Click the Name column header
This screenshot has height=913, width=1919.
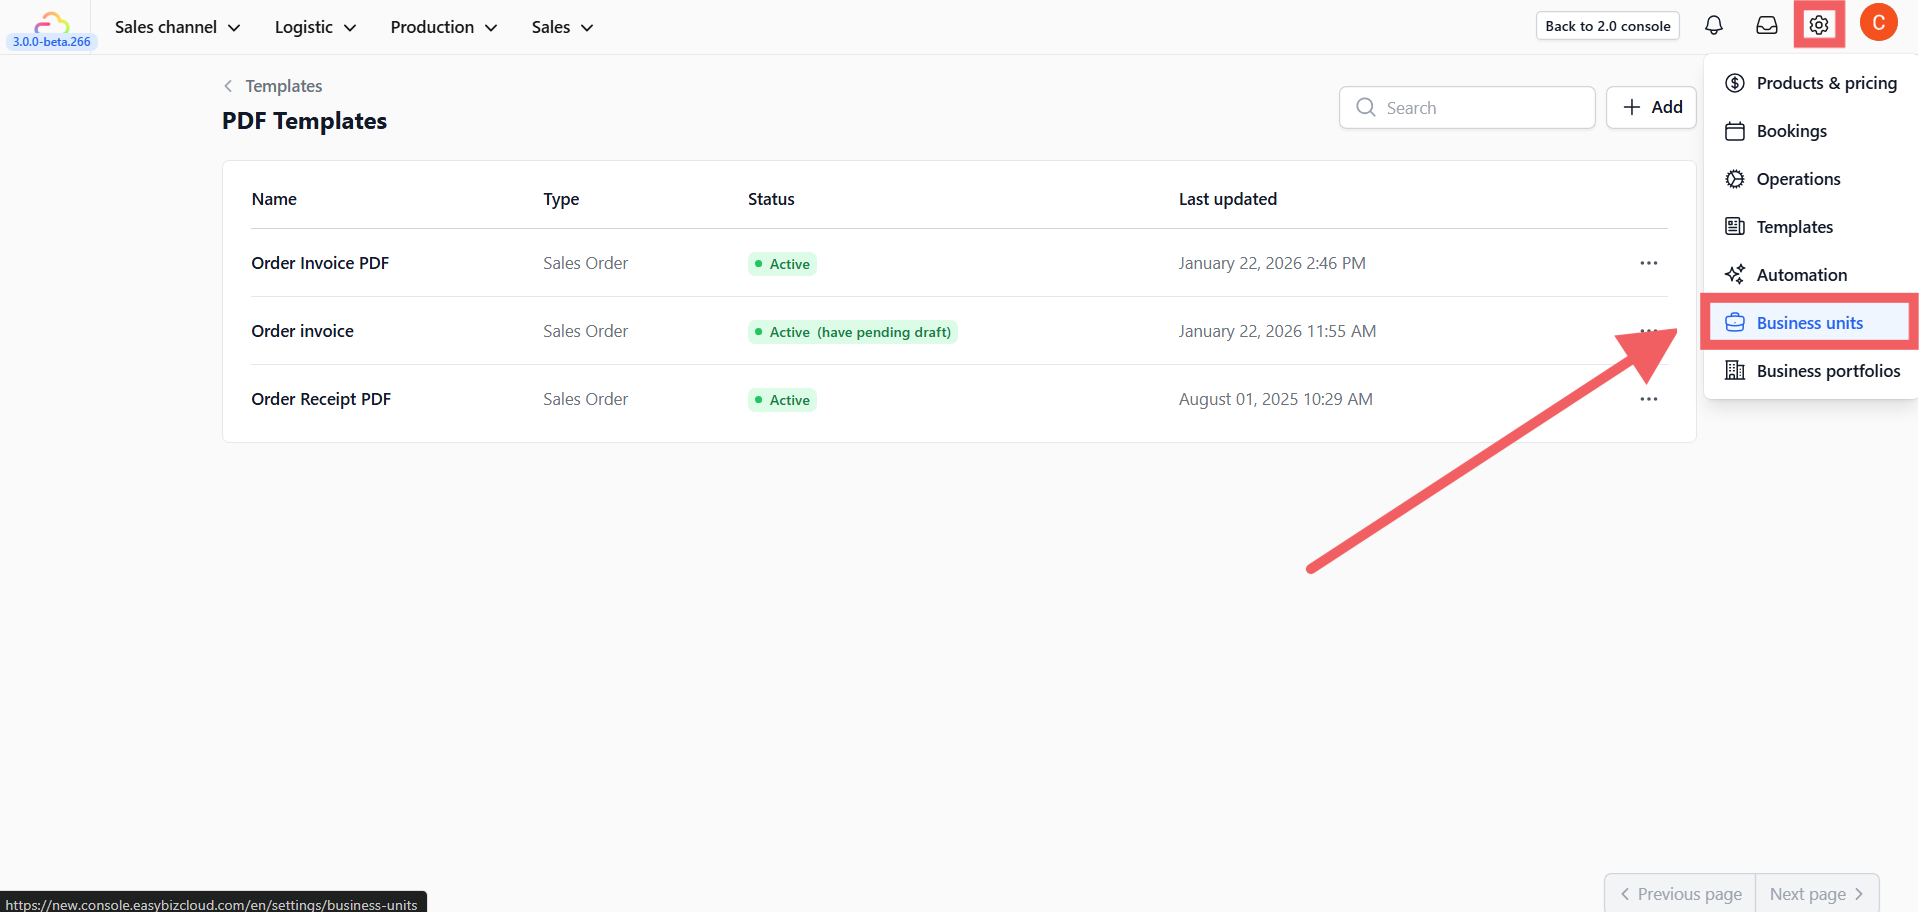coord(274,199)
